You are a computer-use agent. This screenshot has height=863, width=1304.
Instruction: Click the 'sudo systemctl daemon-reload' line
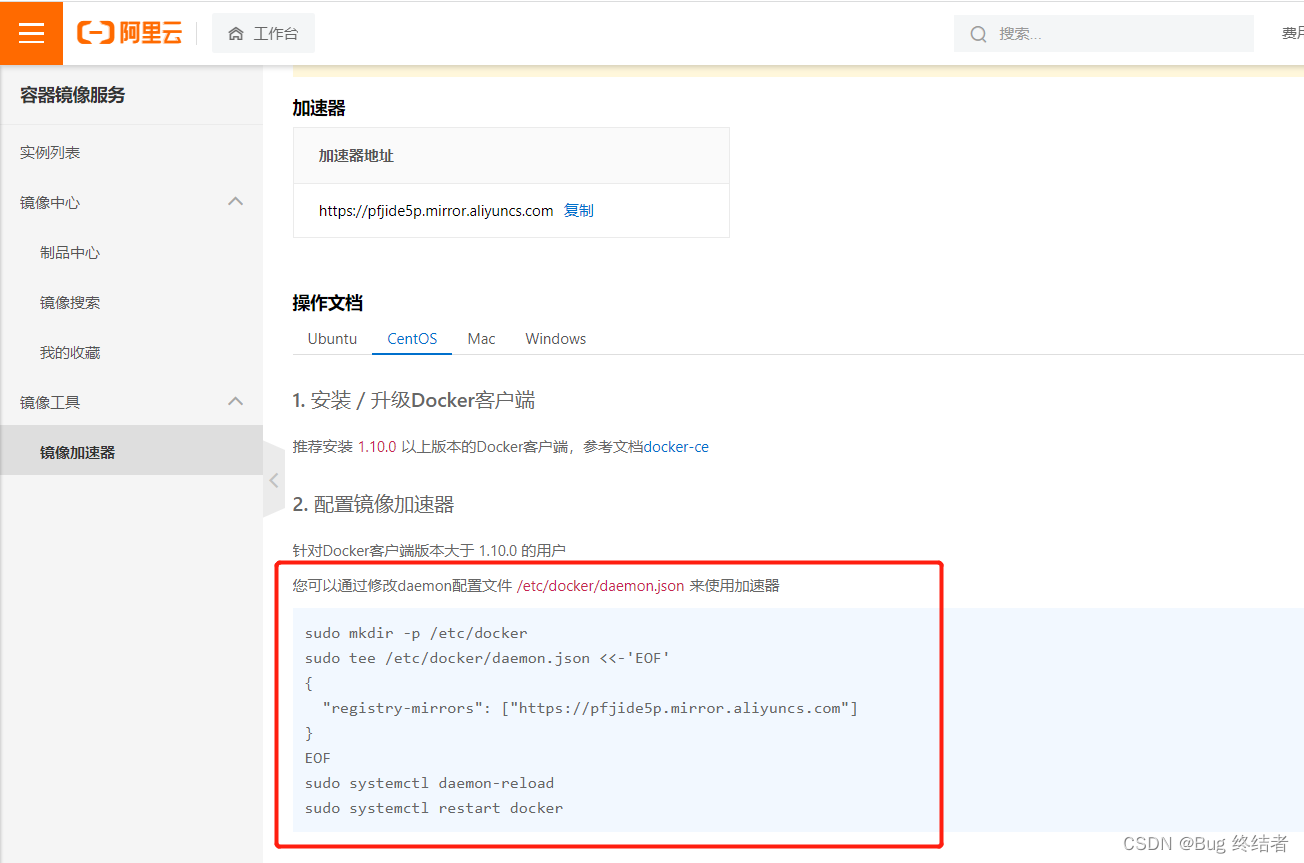429,783
